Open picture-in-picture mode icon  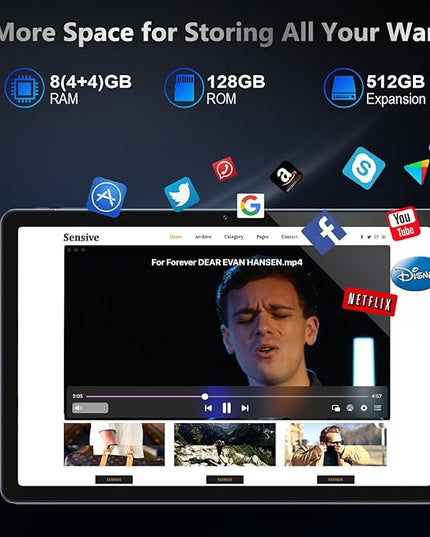(336, 408)
